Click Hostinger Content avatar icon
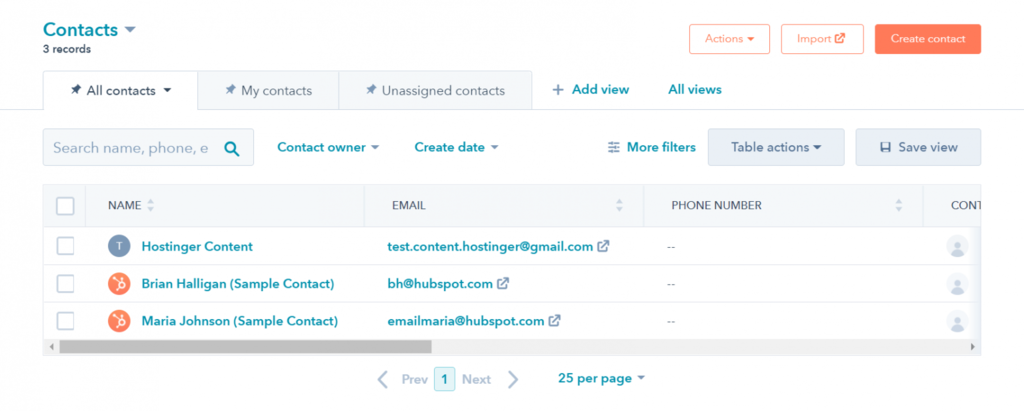The image size is (1024, 411). pos(119,246)
